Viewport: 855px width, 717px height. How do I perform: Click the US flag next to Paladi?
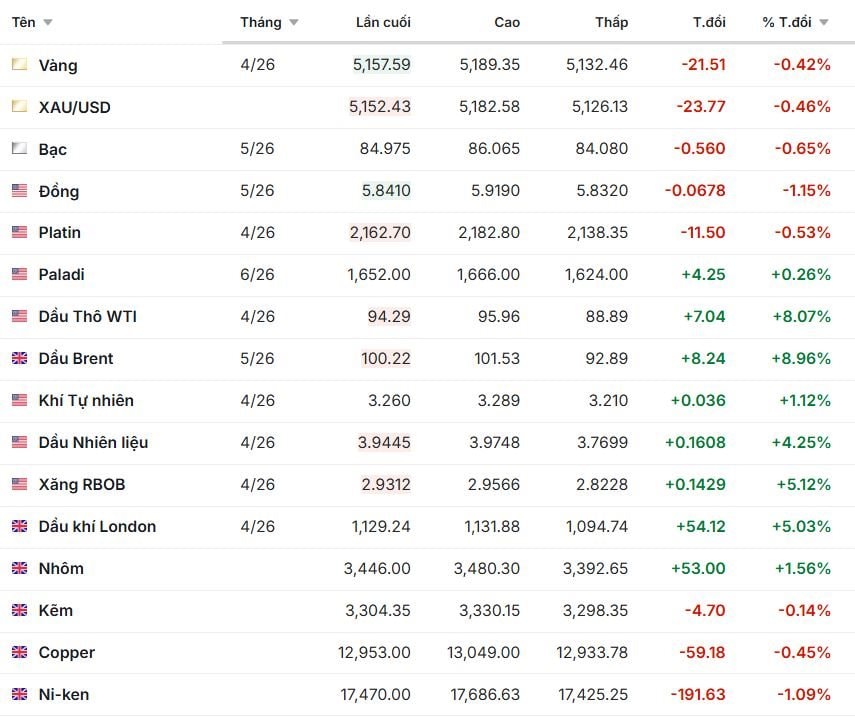[x=19, y=274]
